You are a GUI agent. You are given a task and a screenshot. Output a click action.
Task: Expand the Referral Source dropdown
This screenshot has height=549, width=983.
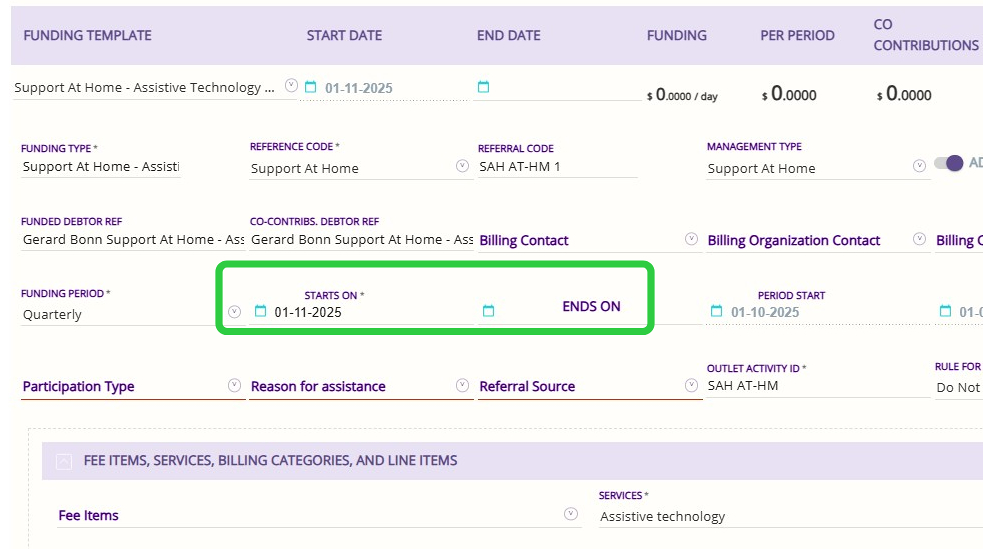point(691,385)
